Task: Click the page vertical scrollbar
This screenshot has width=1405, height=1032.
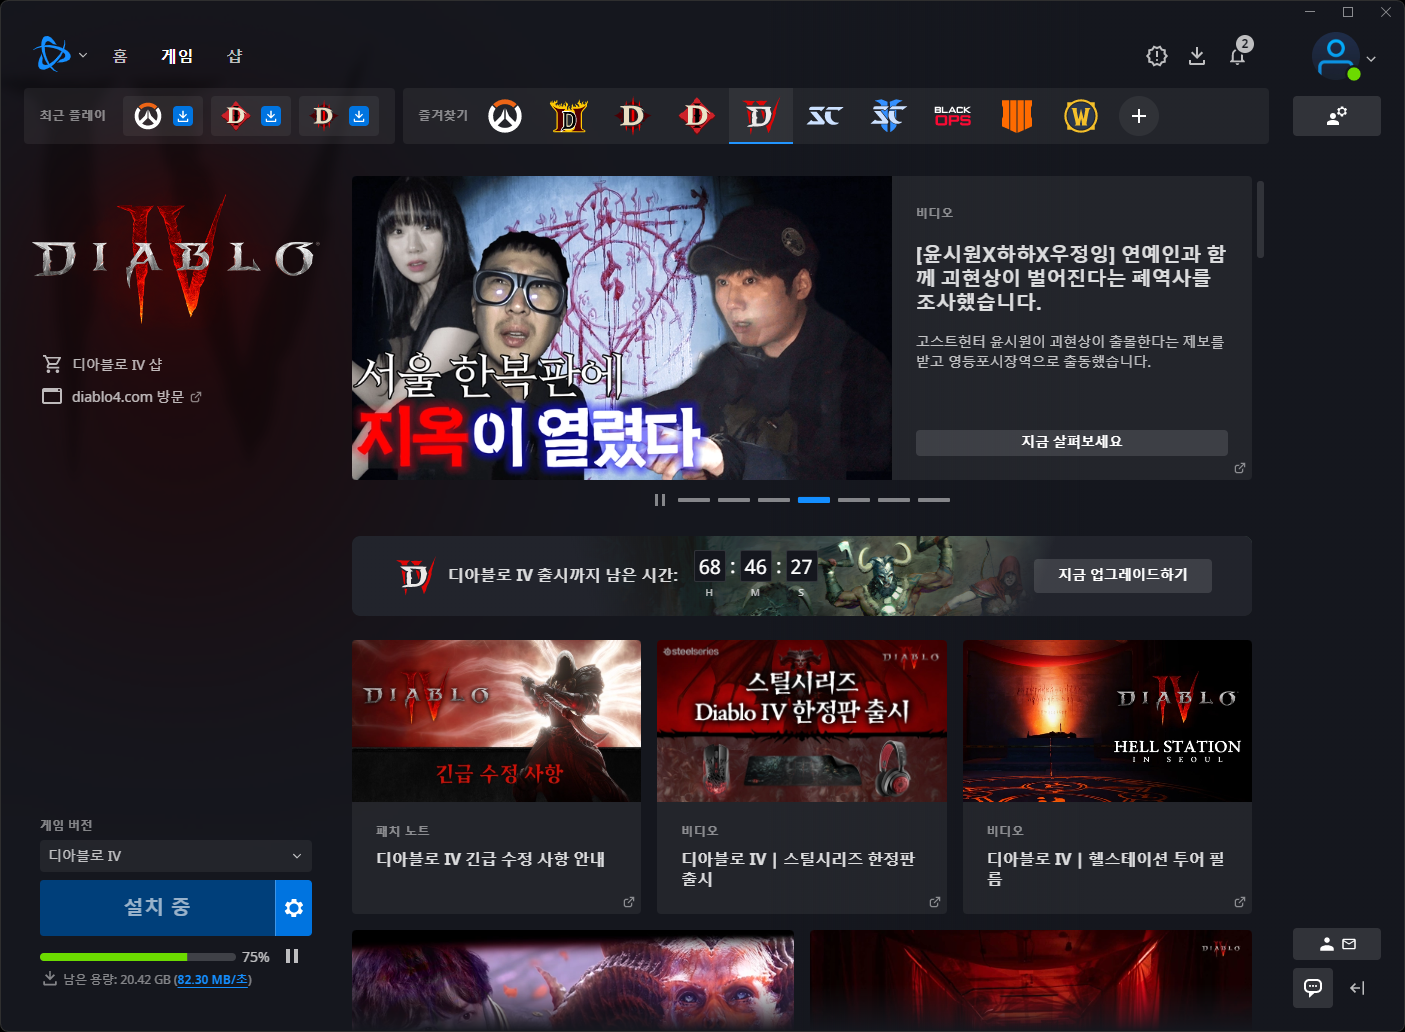Action: point(1260,220)
